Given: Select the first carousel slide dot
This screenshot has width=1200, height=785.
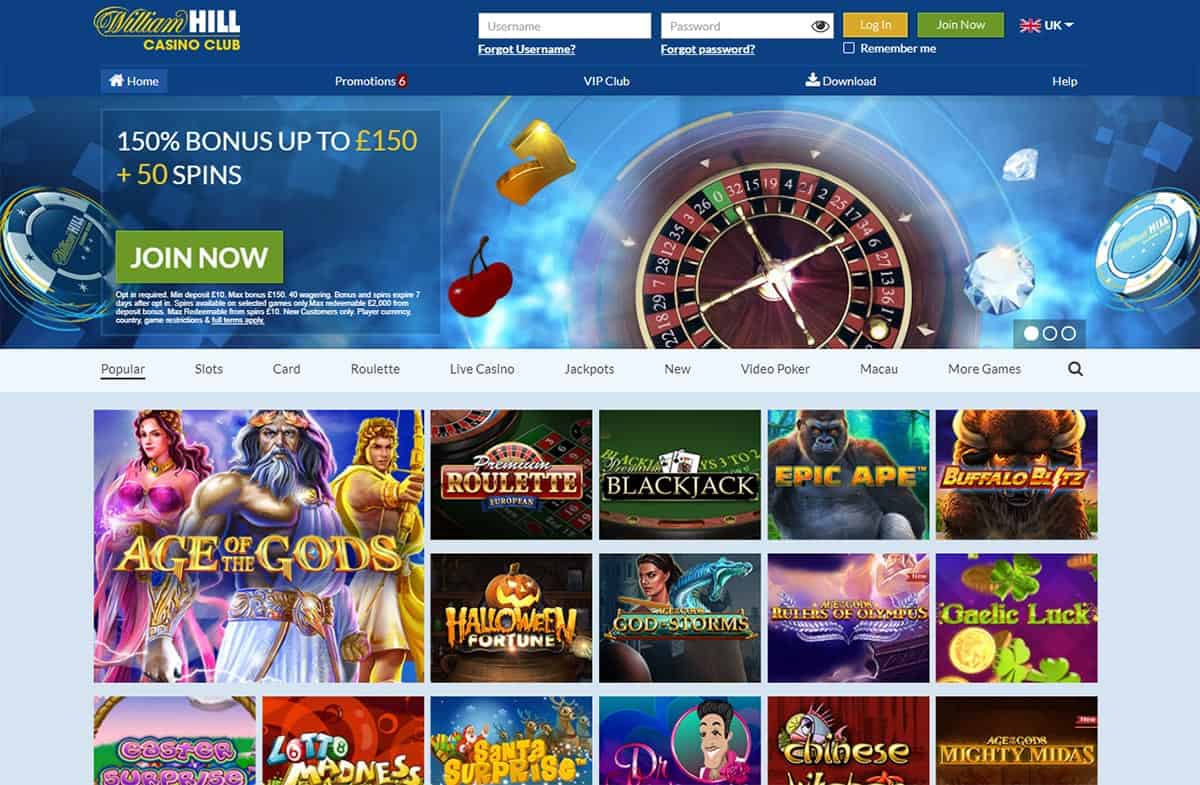Looking at the screenshot, I should 1031,333.
